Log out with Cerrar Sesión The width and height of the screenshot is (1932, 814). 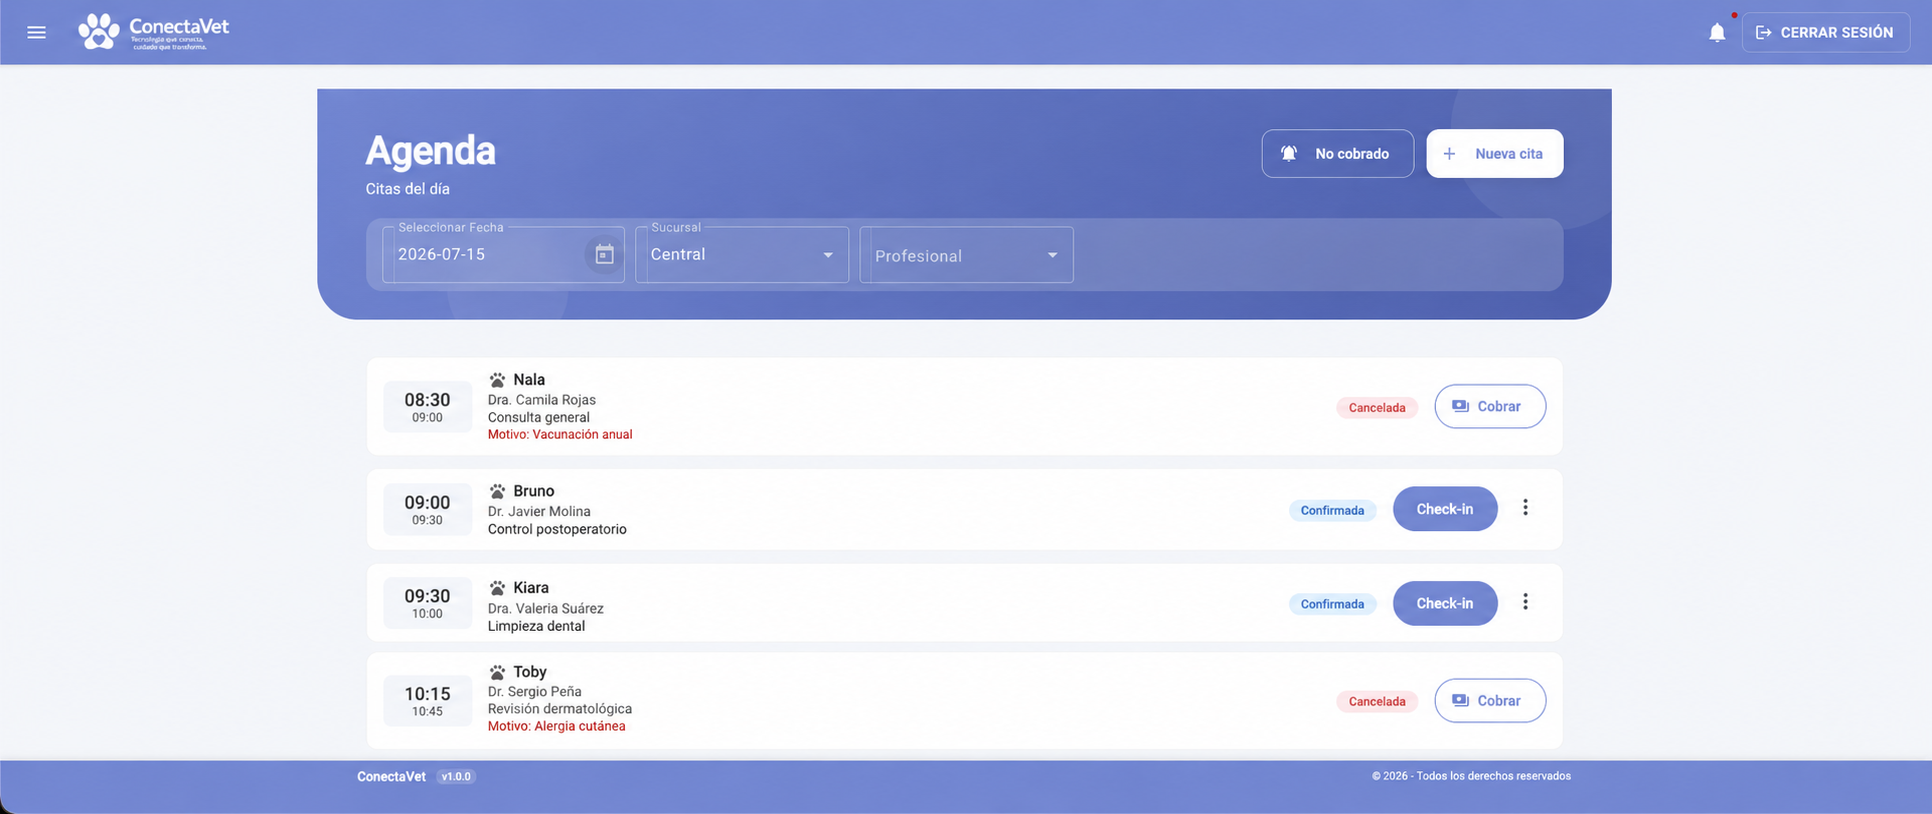(x=1825, y=33)
